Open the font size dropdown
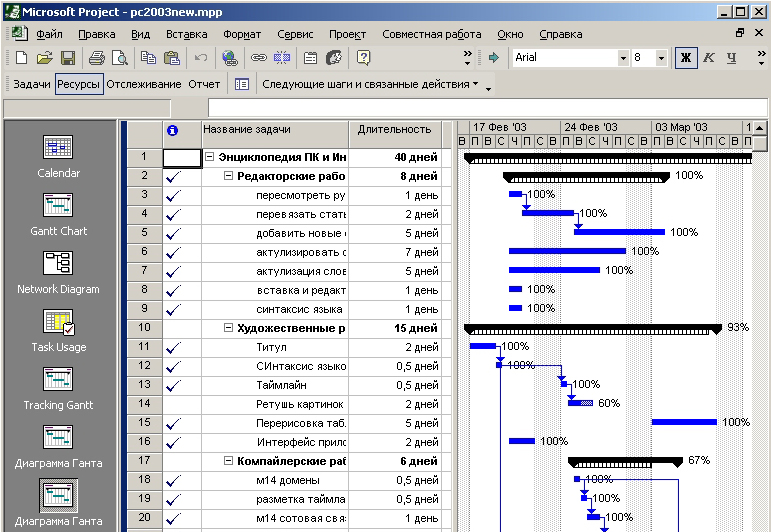 (661, 58)
